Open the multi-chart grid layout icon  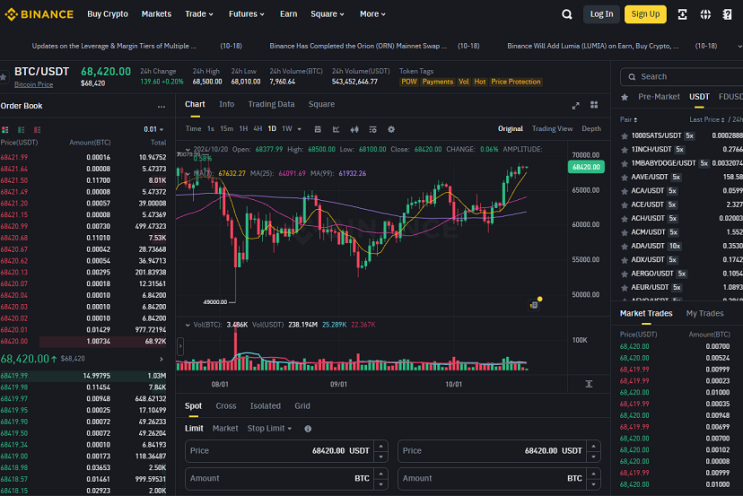tap(594, 105)
